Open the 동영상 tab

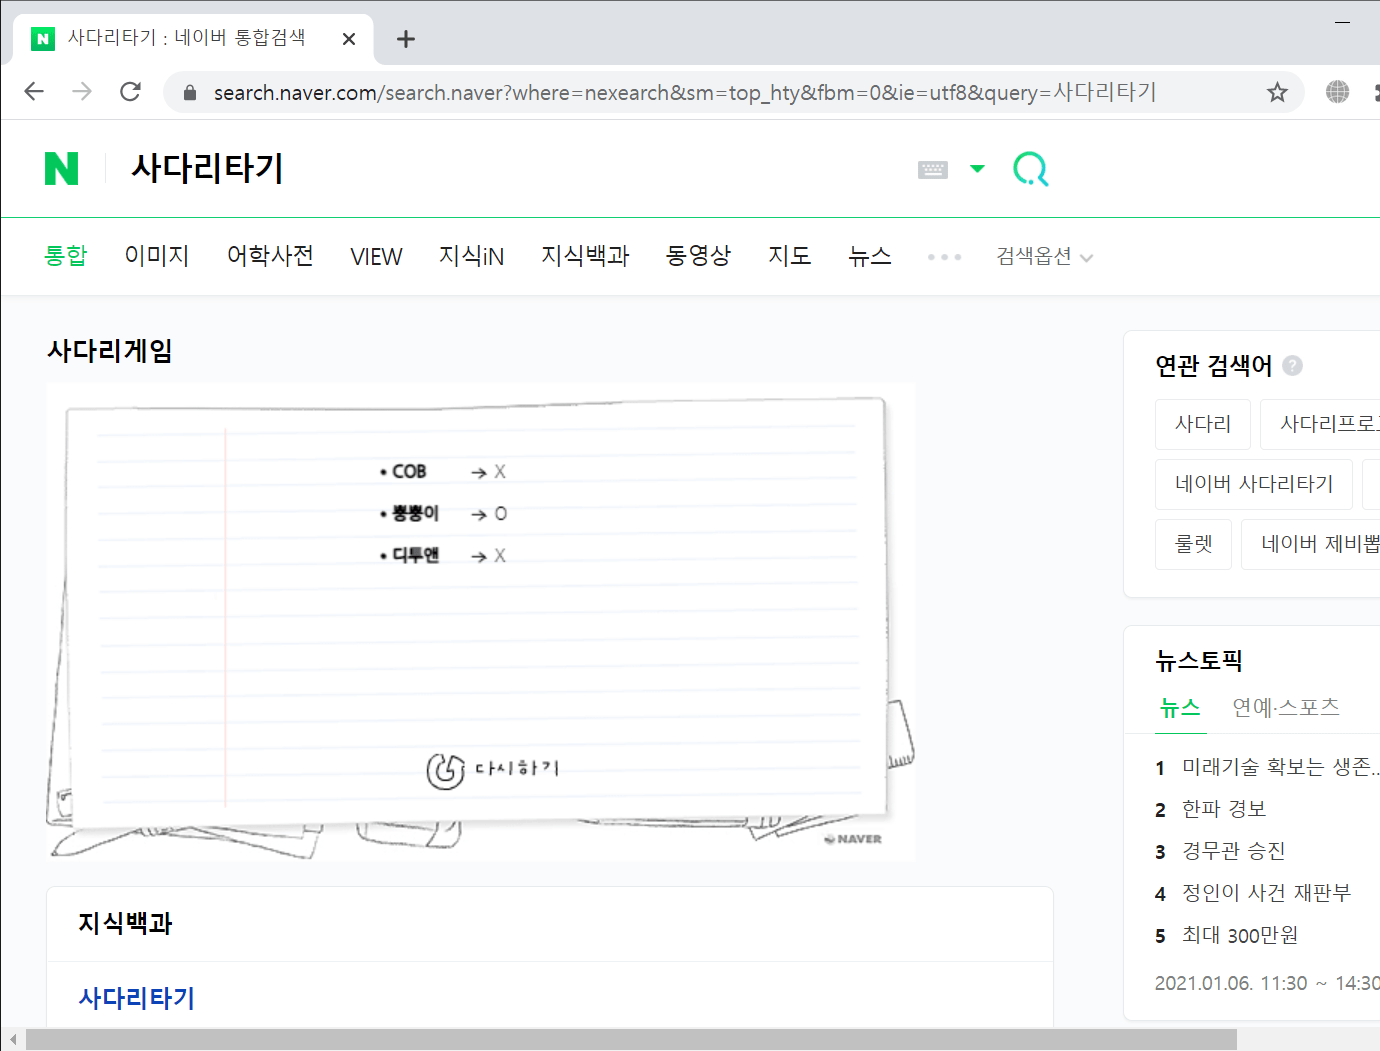698,256
